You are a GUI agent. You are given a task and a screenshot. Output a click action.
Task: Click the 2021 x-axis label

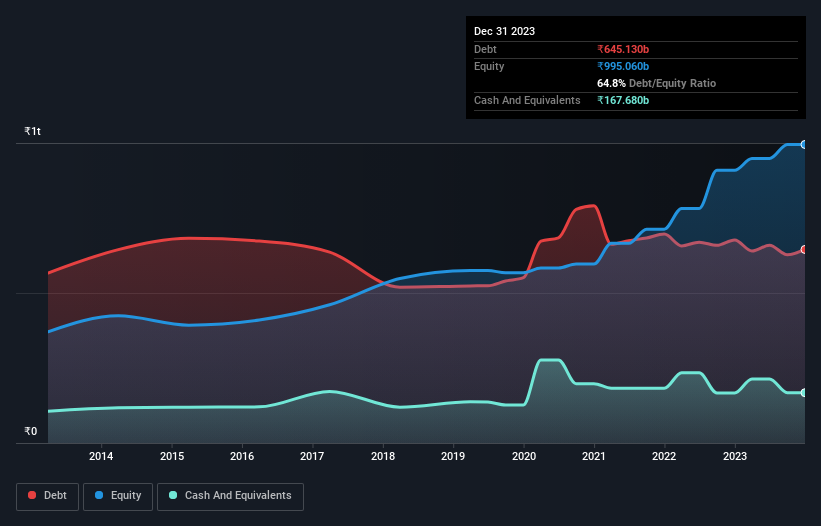coord(594,456)
